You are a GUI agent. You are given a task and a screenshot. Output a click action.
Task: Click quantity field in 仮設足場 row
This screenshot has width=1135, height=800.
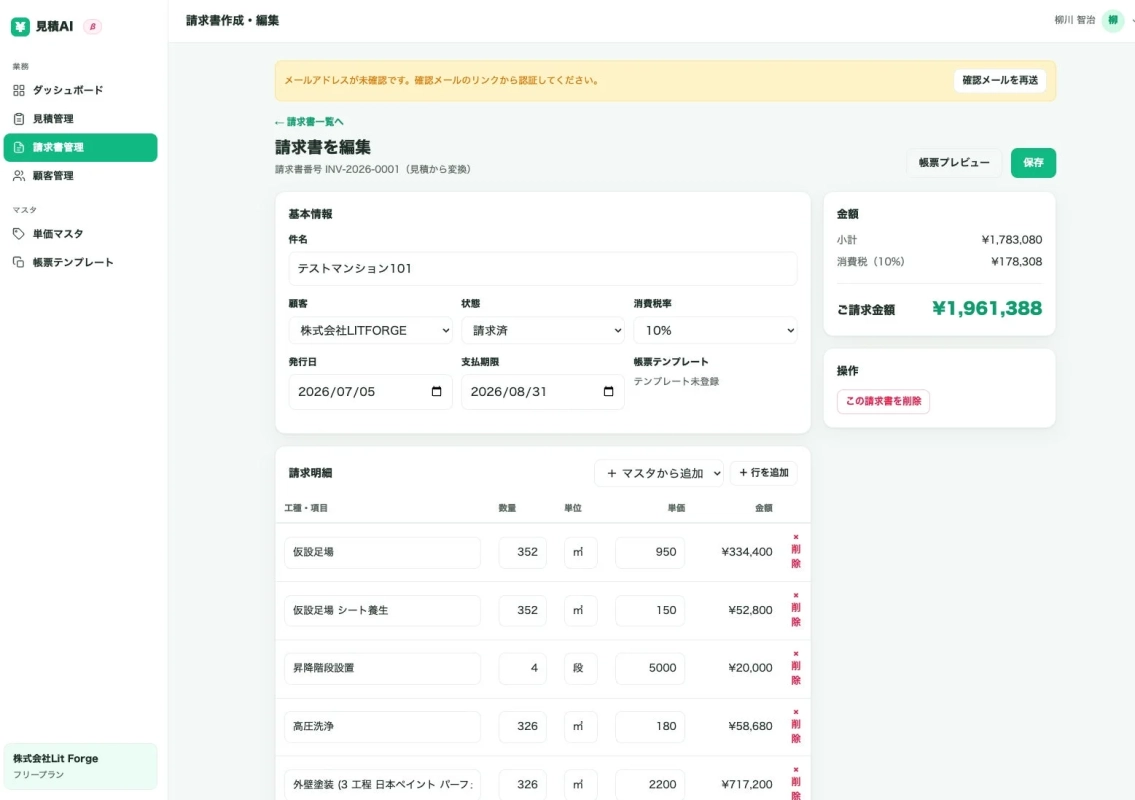pos(523,552)
